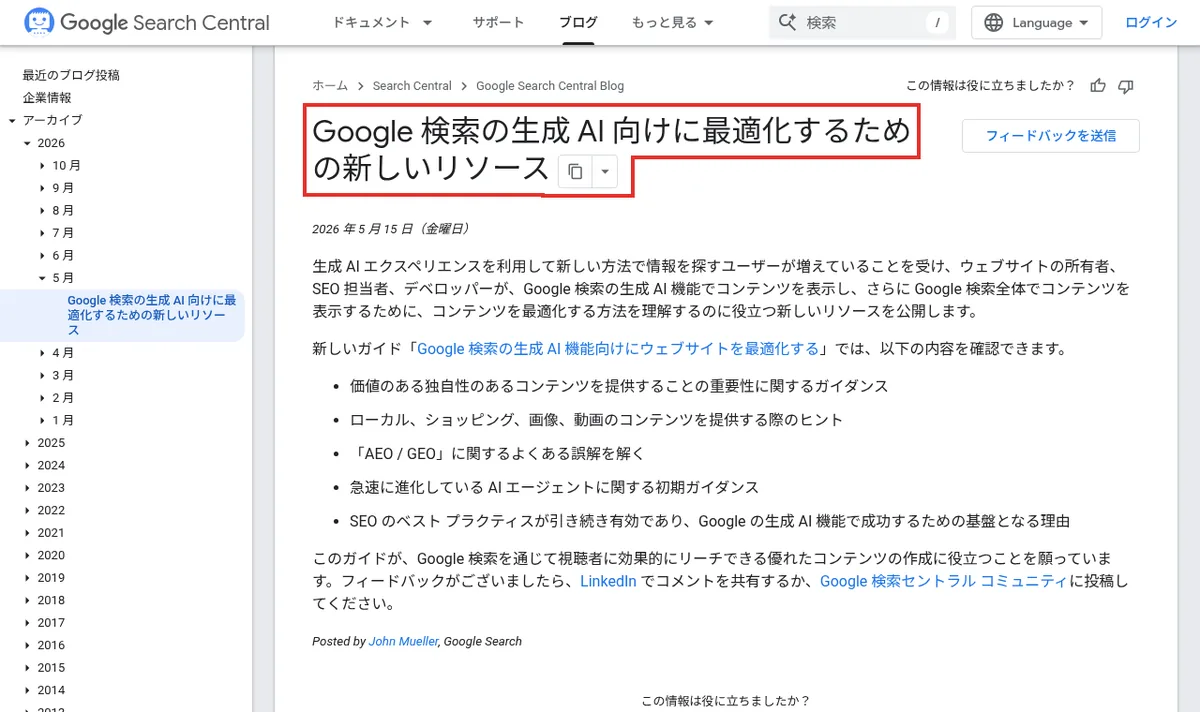Open the dropdown arrow beside copy icon
1200x712 pixels.
pos(604,172)
